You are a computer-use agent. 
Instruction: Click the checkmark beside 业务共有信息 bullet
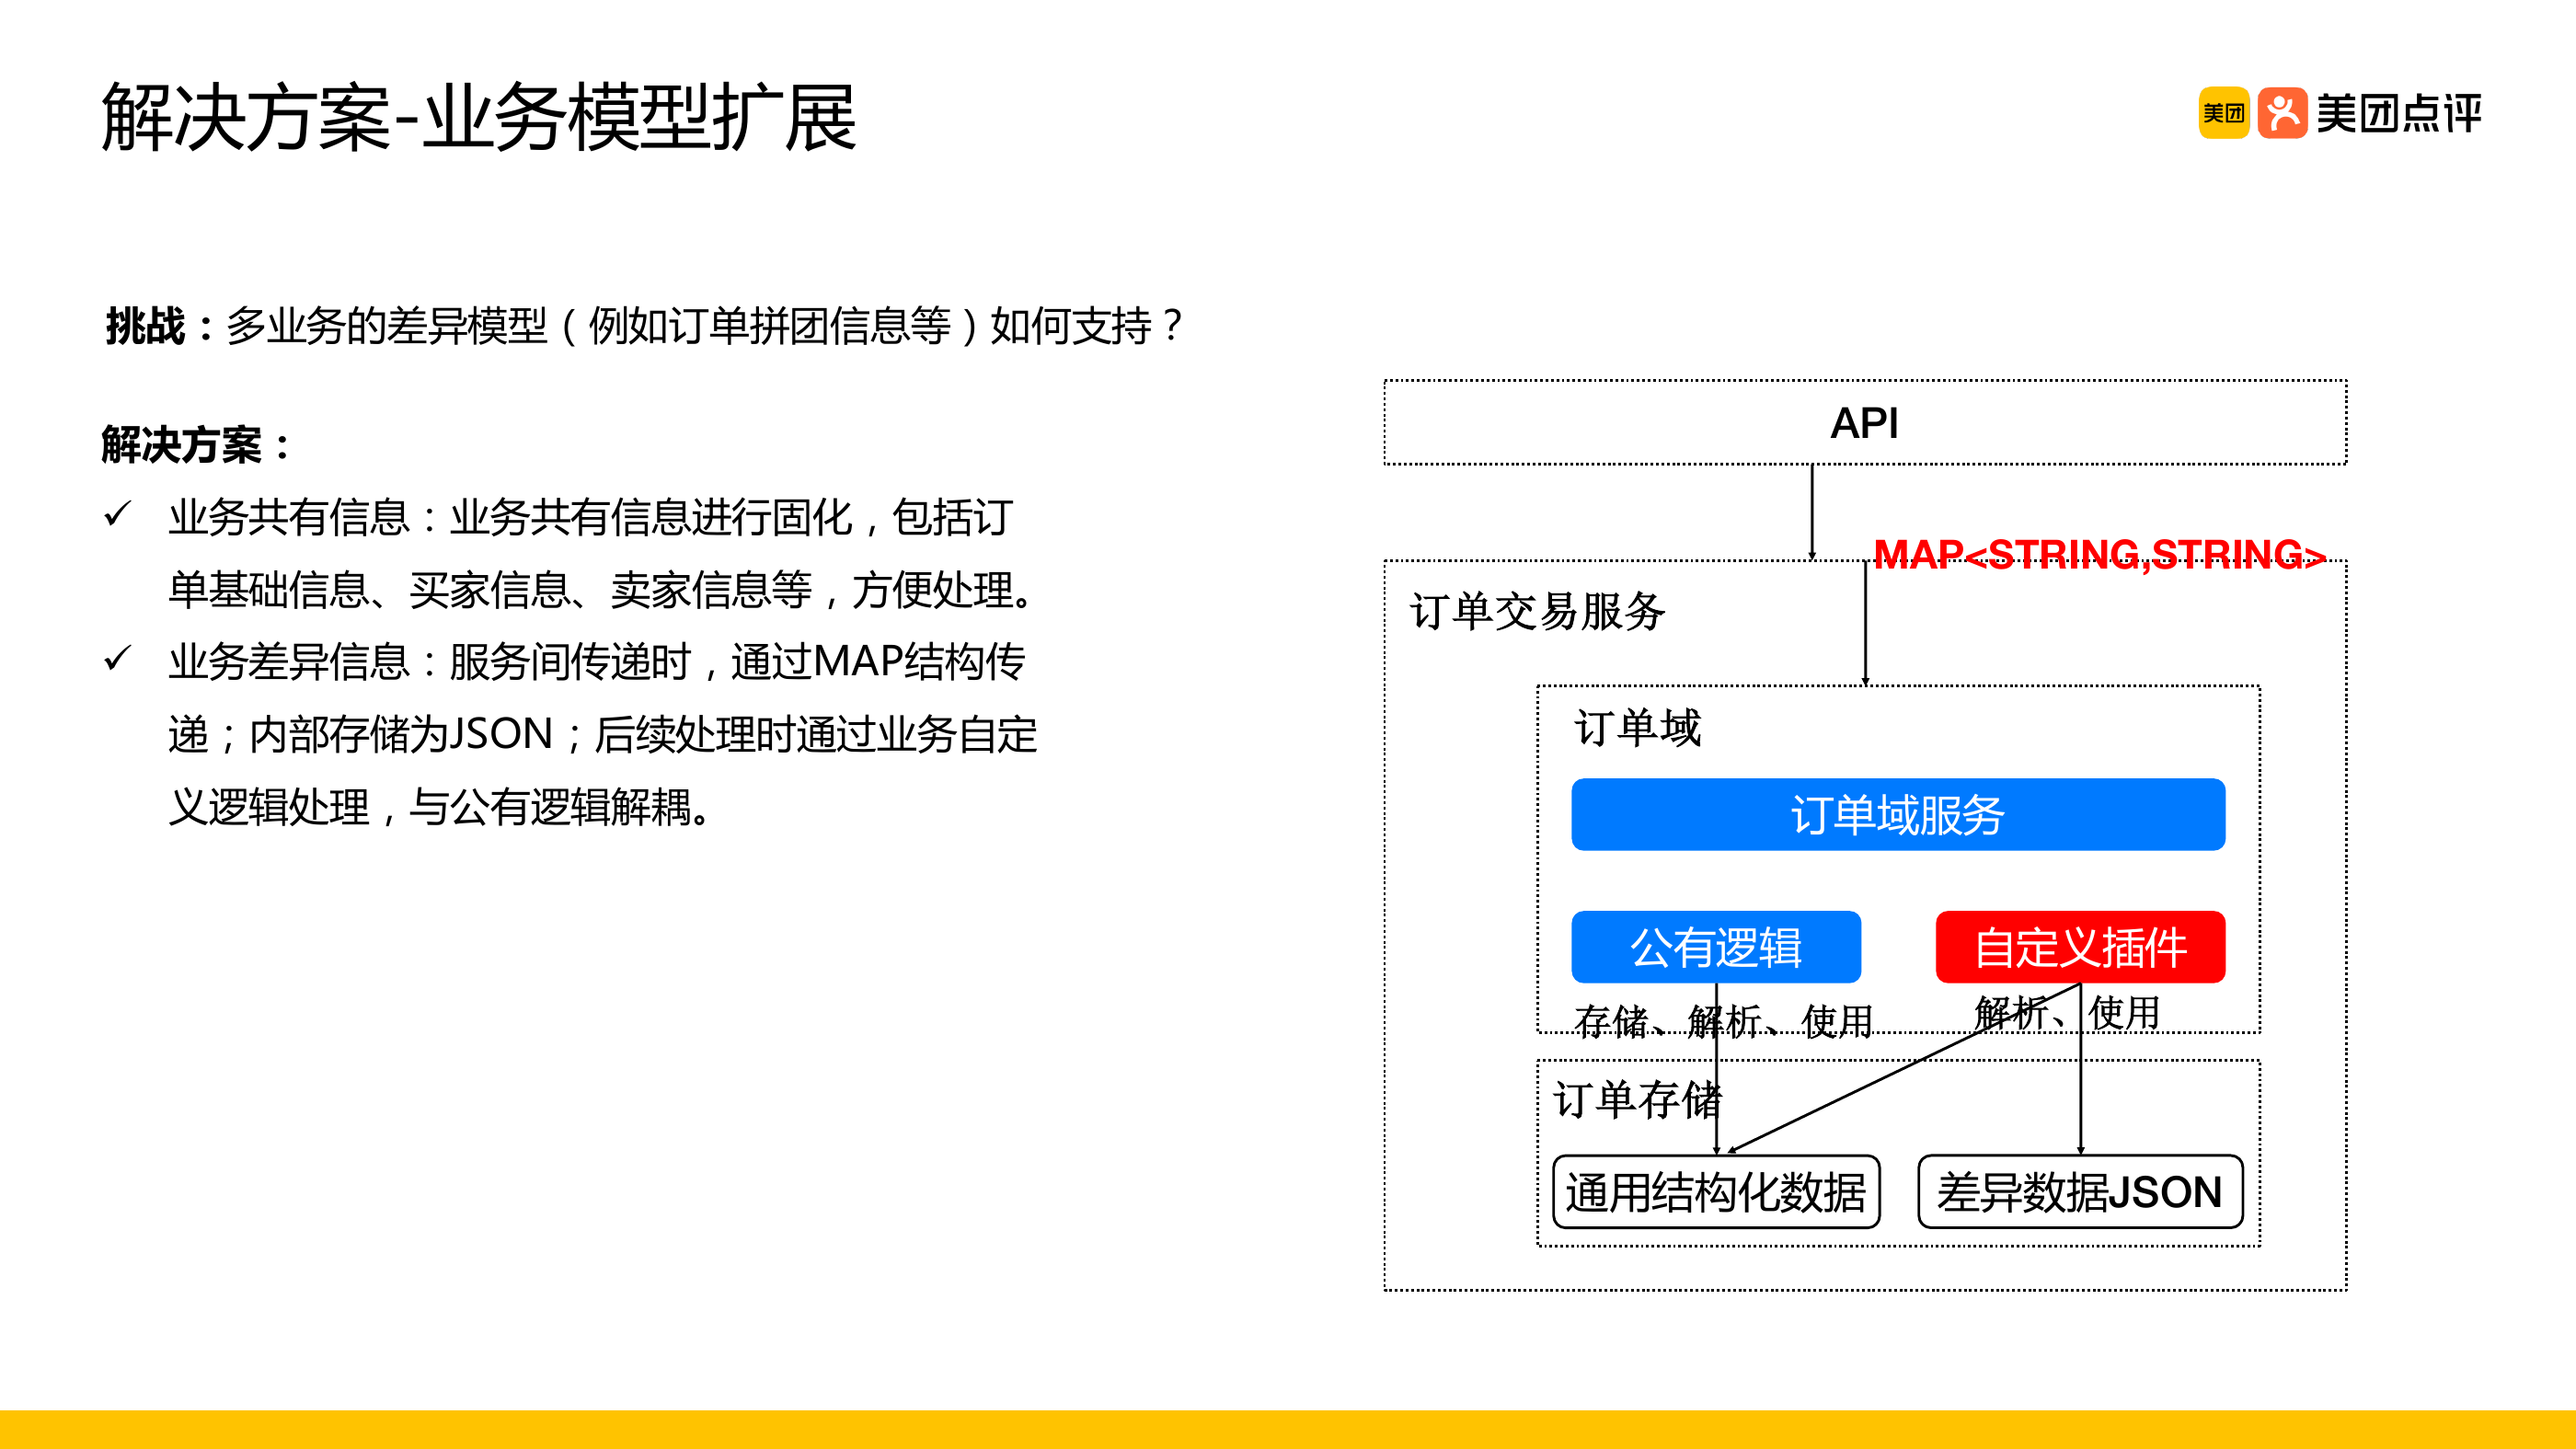[118, 515]
